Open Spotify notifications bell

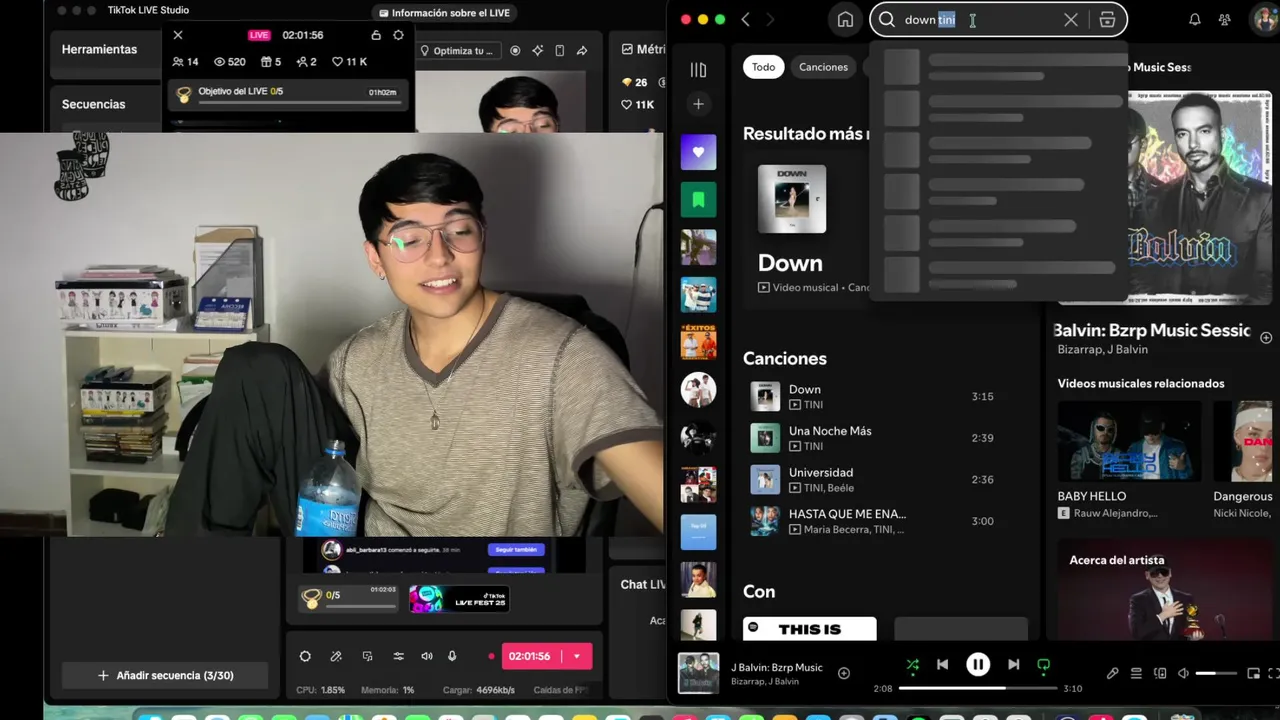[x=1194, y=20]
